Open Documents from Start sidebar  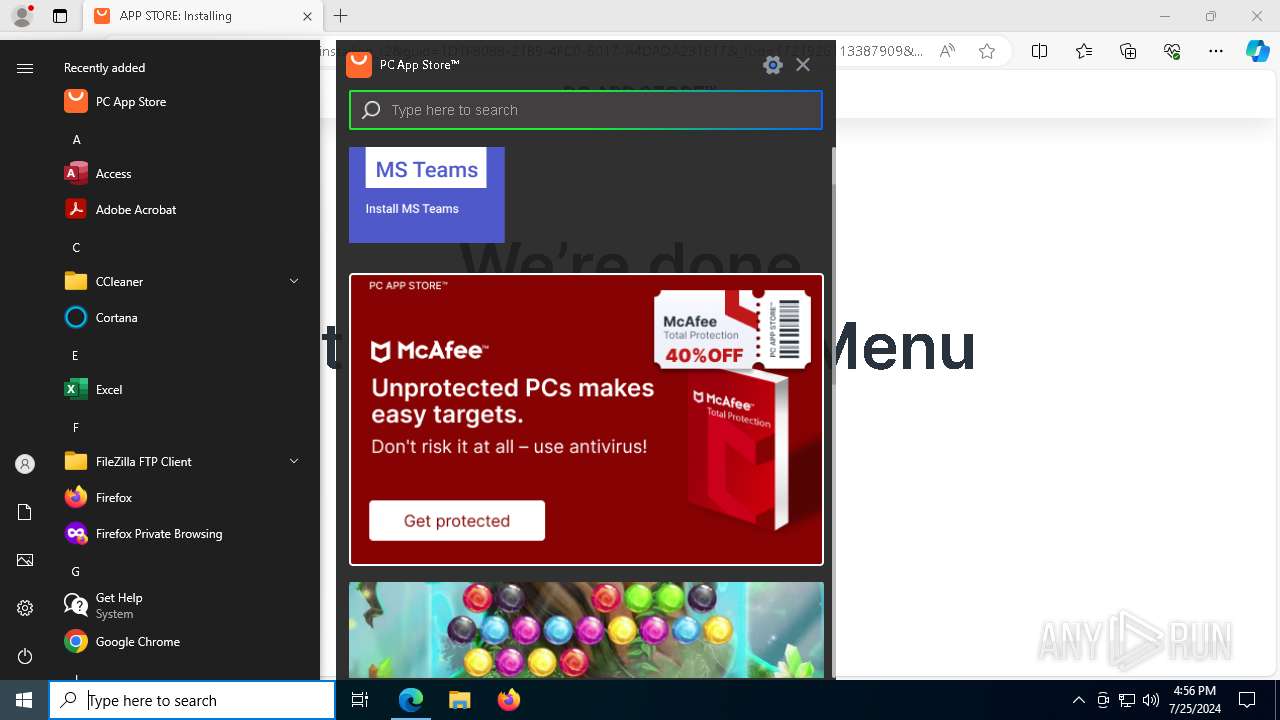click(x=25, y=512)
